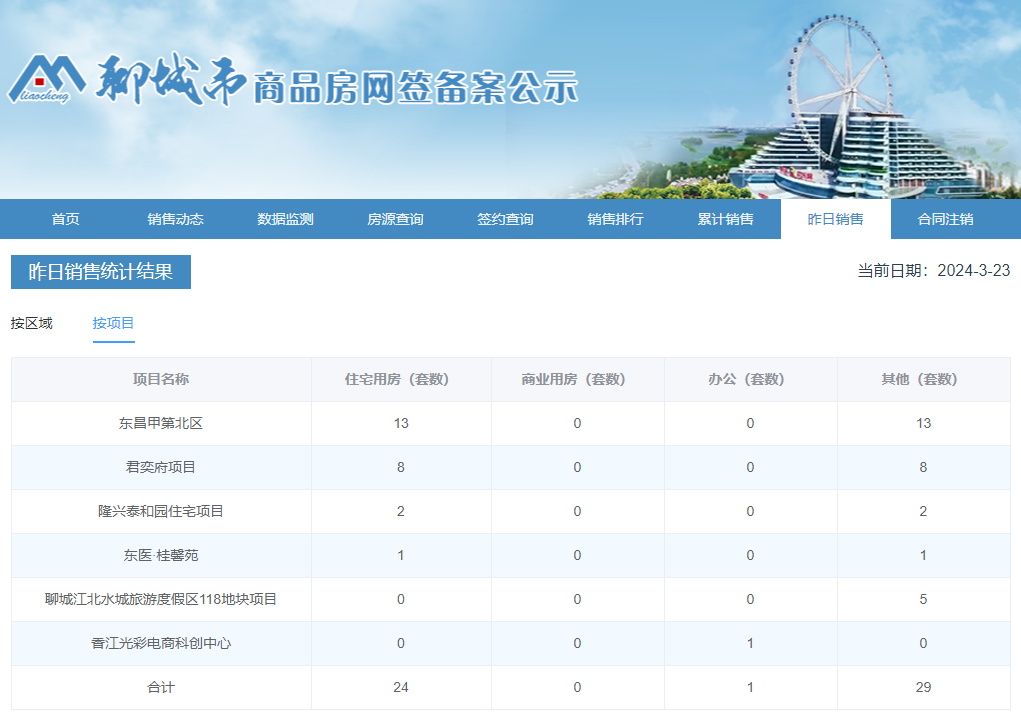Open the 签约查询 navigation item
Viewport: 1021px width, 718px height.
point(505,218)
